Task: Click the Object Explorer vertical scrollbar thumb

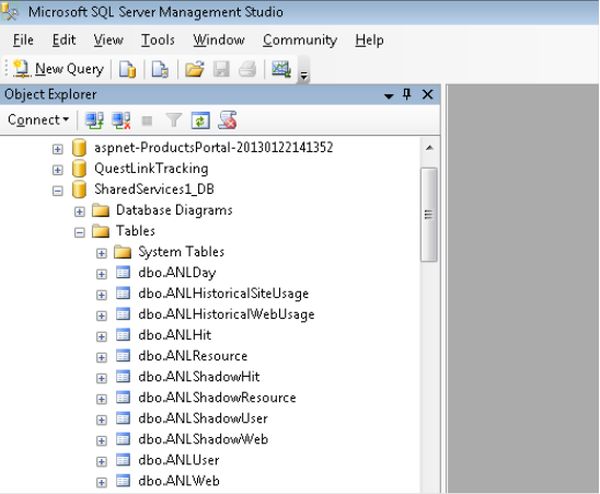Action: (429, 214)
